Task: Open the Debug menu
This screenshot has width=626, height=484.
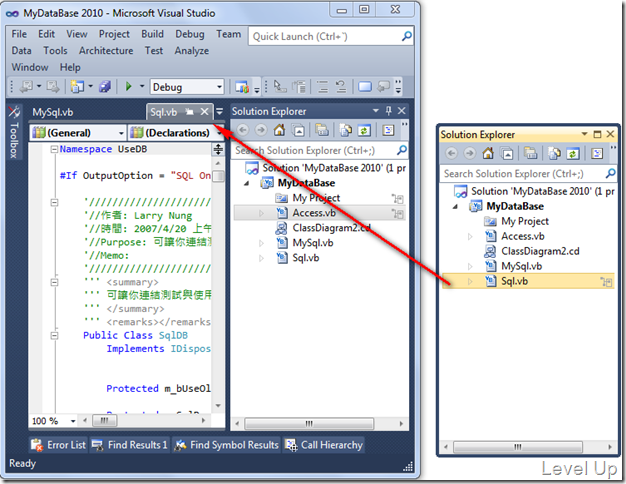Action: (190, 34)
